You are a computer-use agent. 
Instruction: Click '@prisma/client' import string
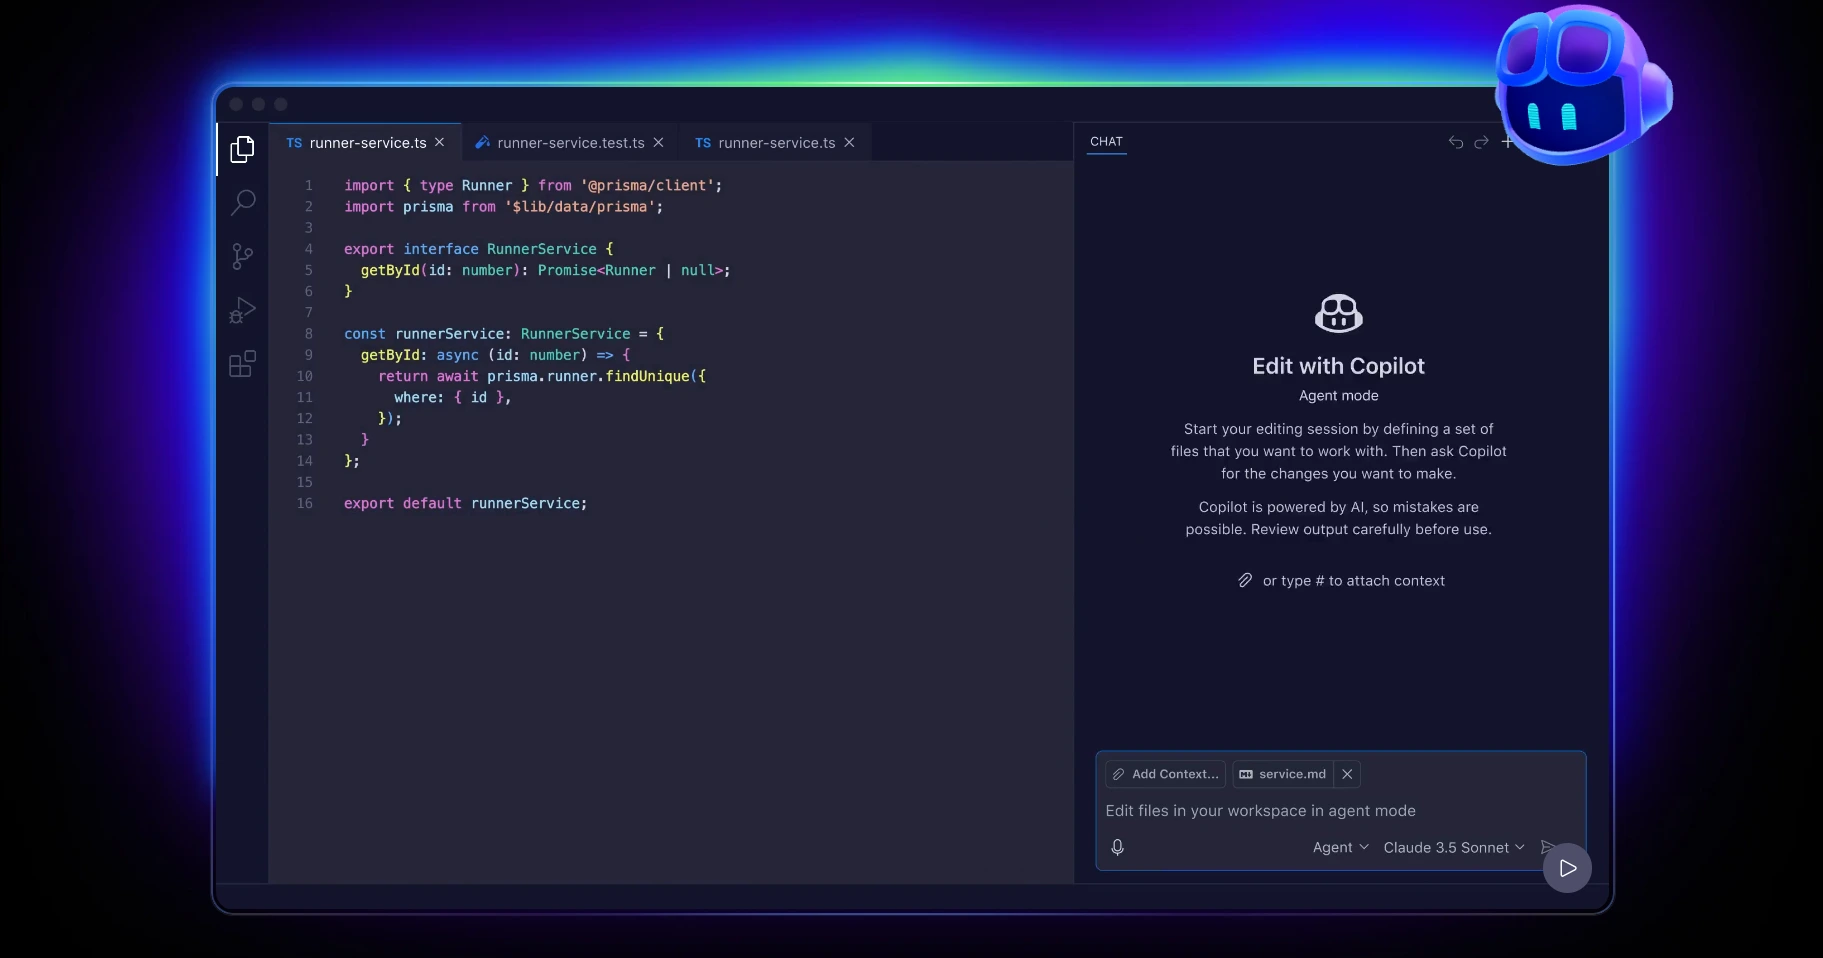tap(650, 186)
